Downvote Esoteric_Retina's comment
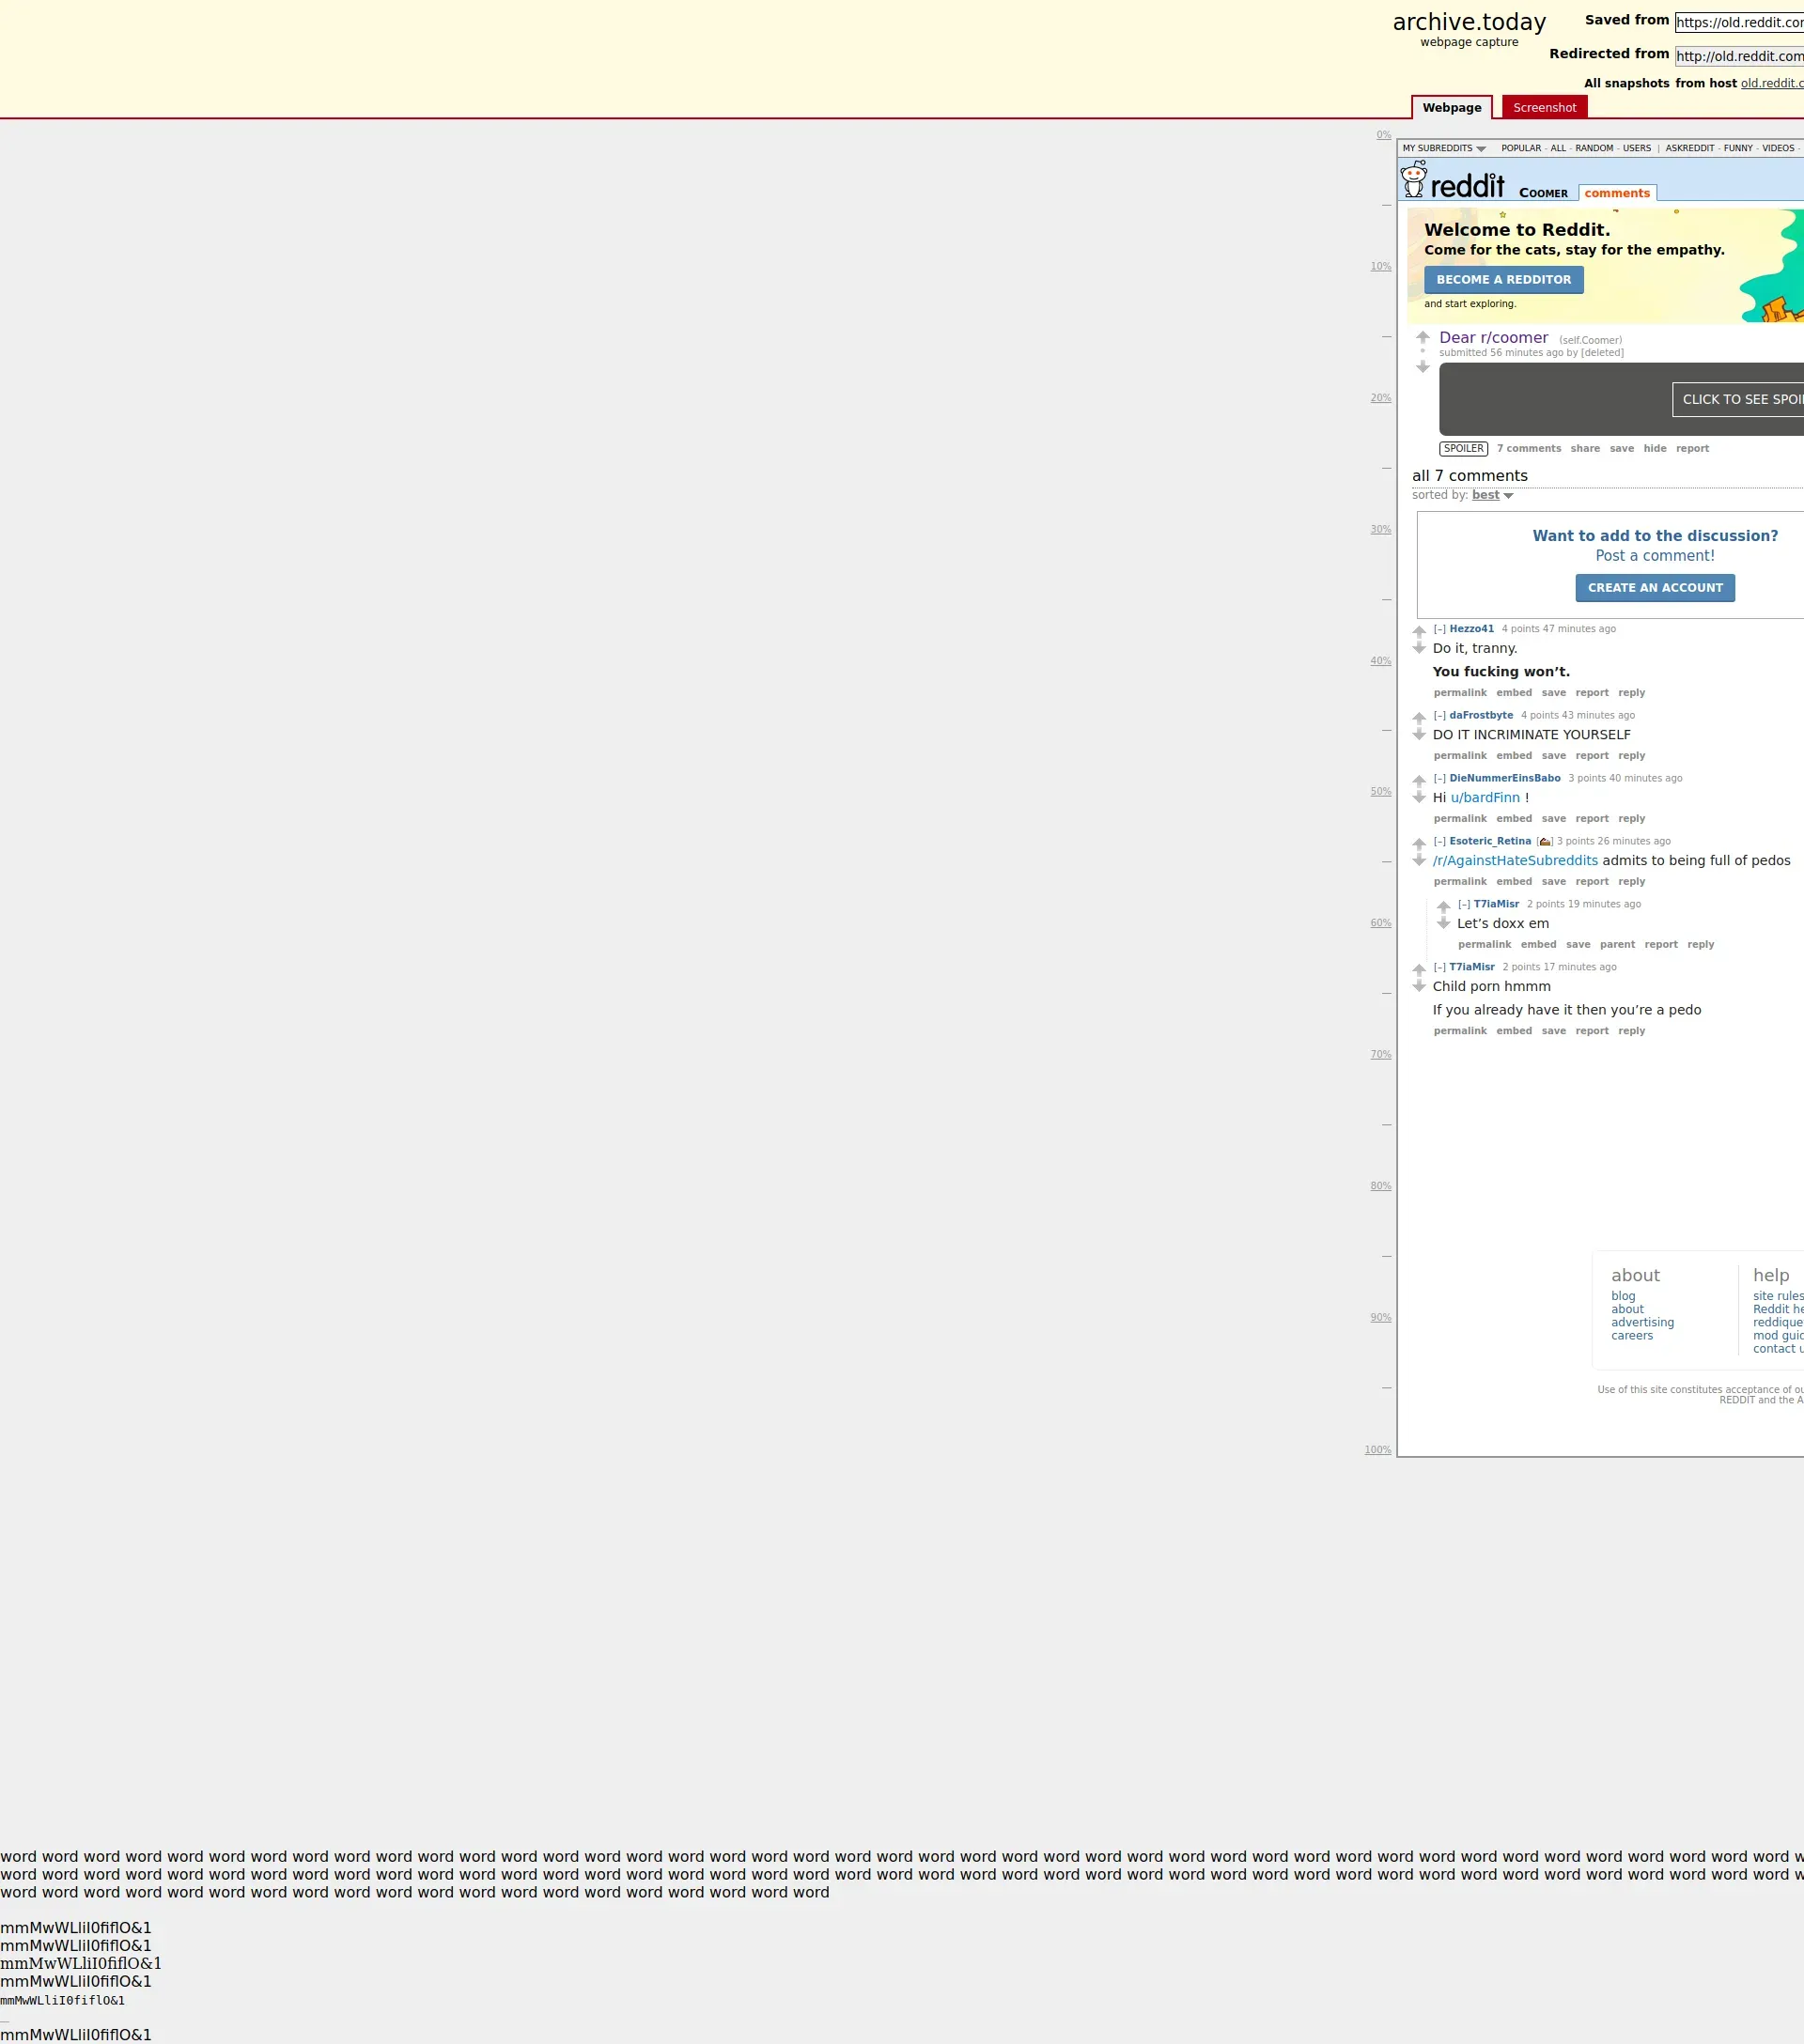This screenshot has height=2044, width=1804. tap(1419, 861)
